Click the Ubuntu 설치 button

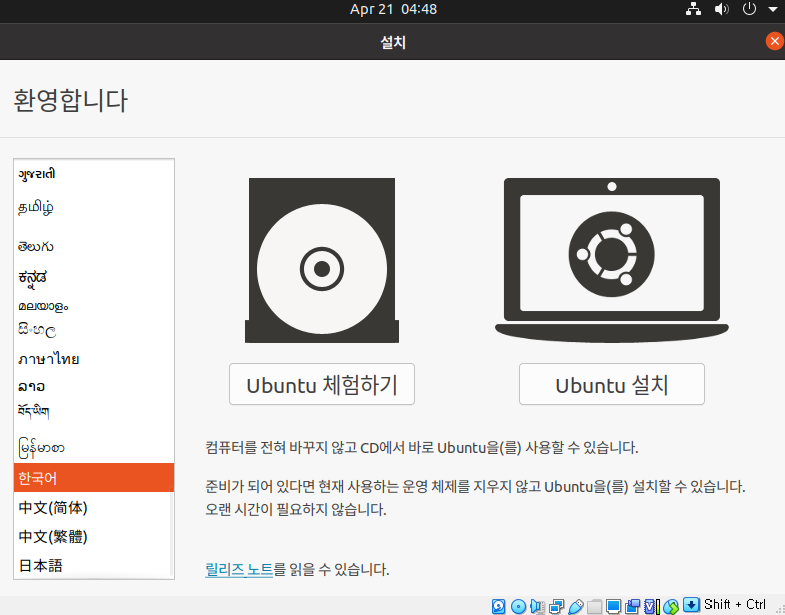coord(612,384)
